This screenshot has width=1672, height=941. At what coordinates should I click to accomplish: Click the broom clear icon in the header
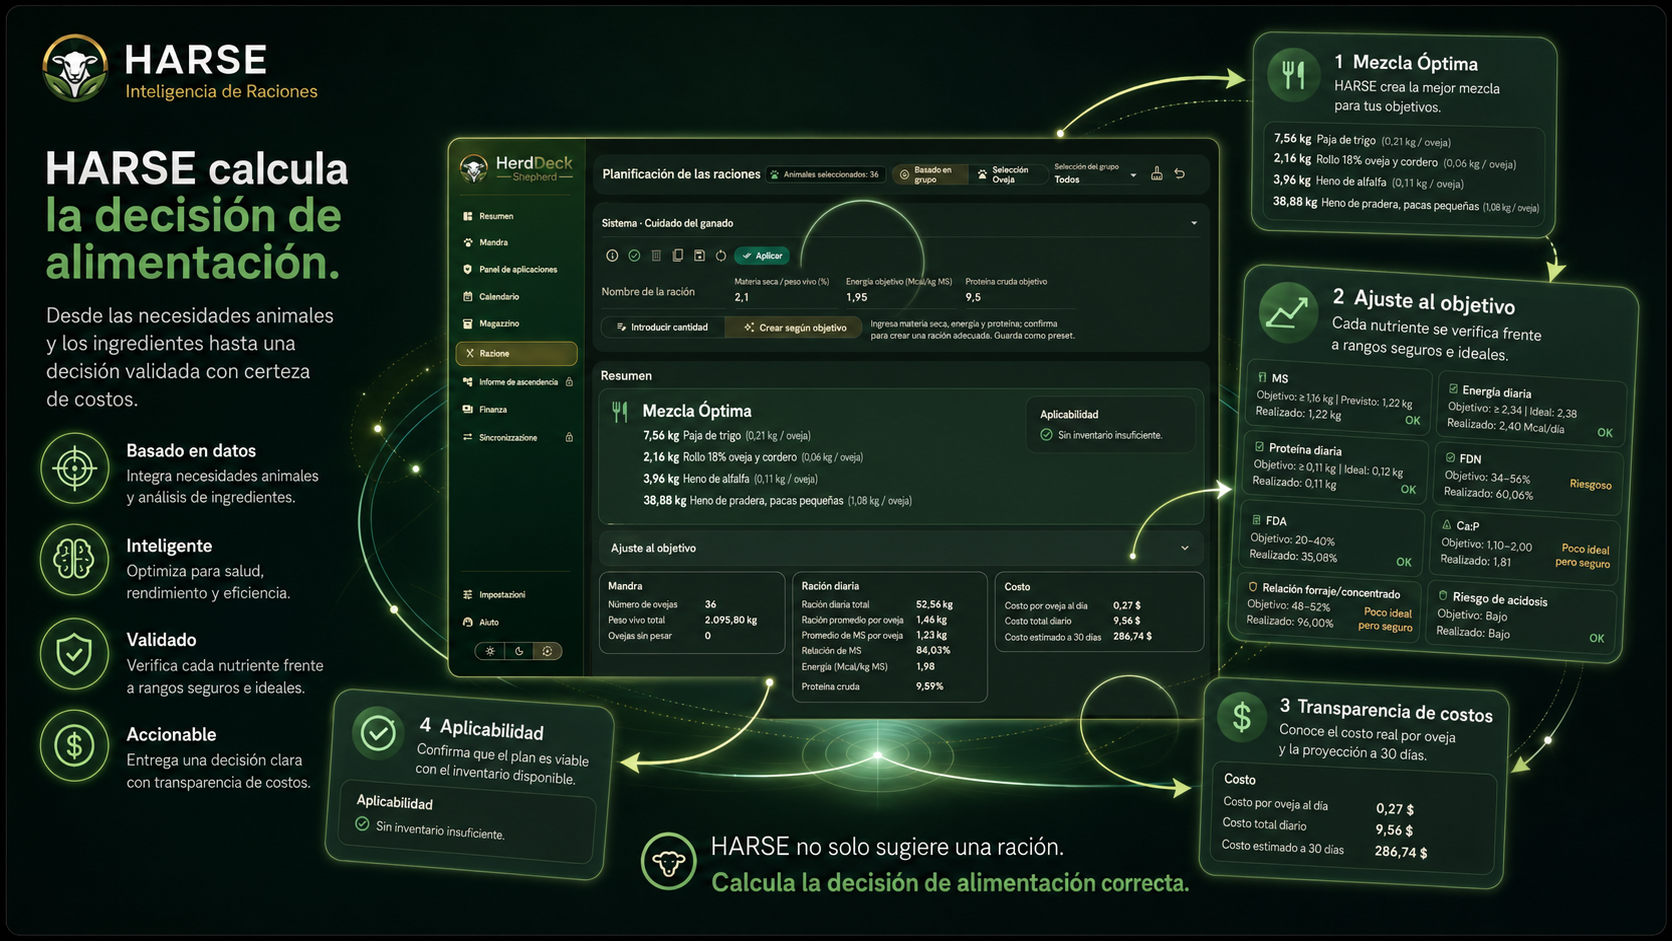click(1157, 174)
